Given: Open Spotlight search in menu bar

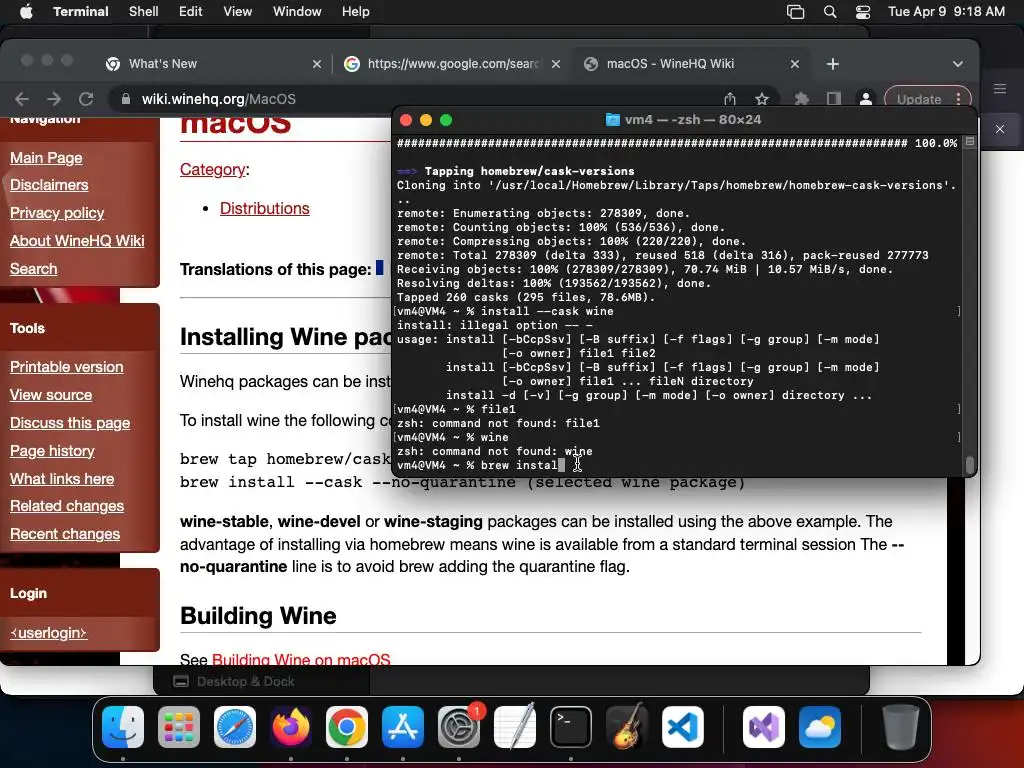Looking at the screenshot, I should (829, 12).
